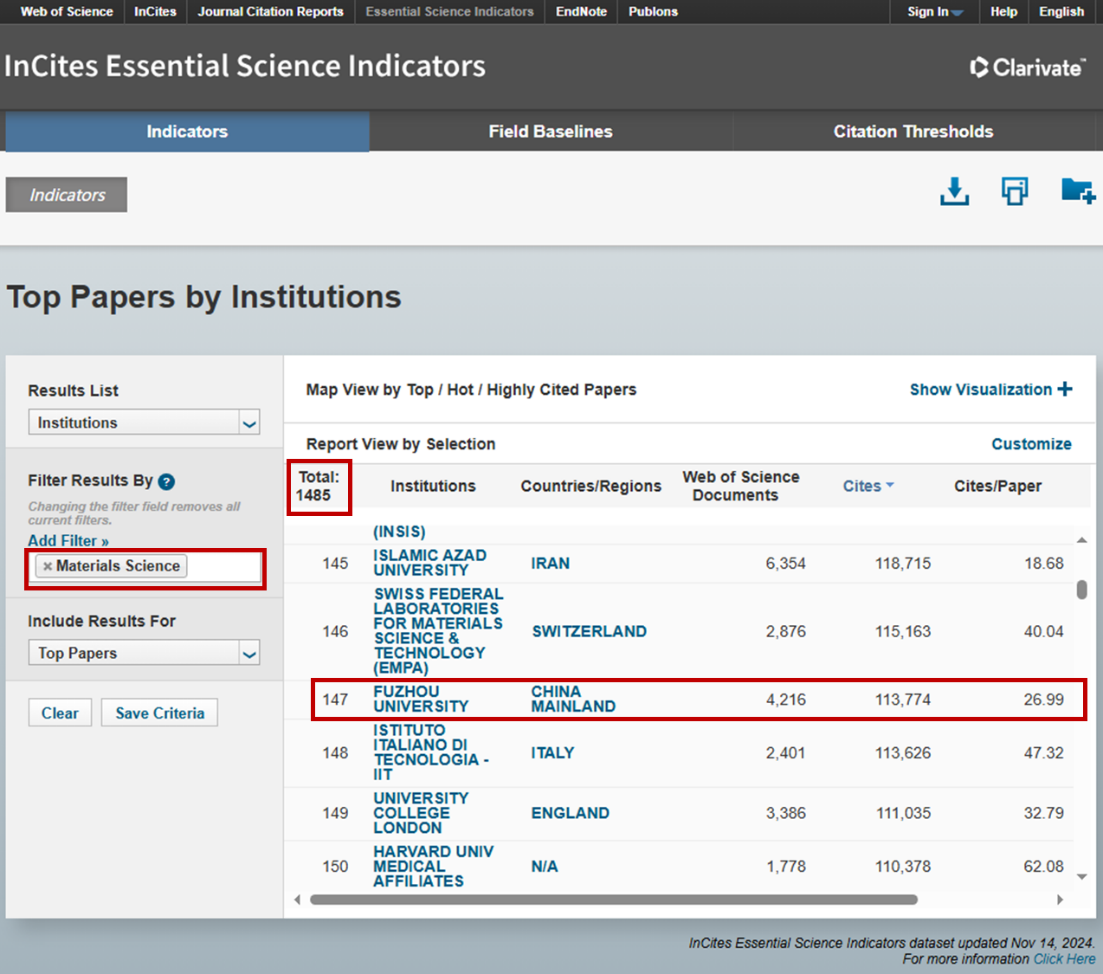The width and height of the screenshot is (1103, 974).
Task: Click the print report icon
Action: [x=1015, y=191]
